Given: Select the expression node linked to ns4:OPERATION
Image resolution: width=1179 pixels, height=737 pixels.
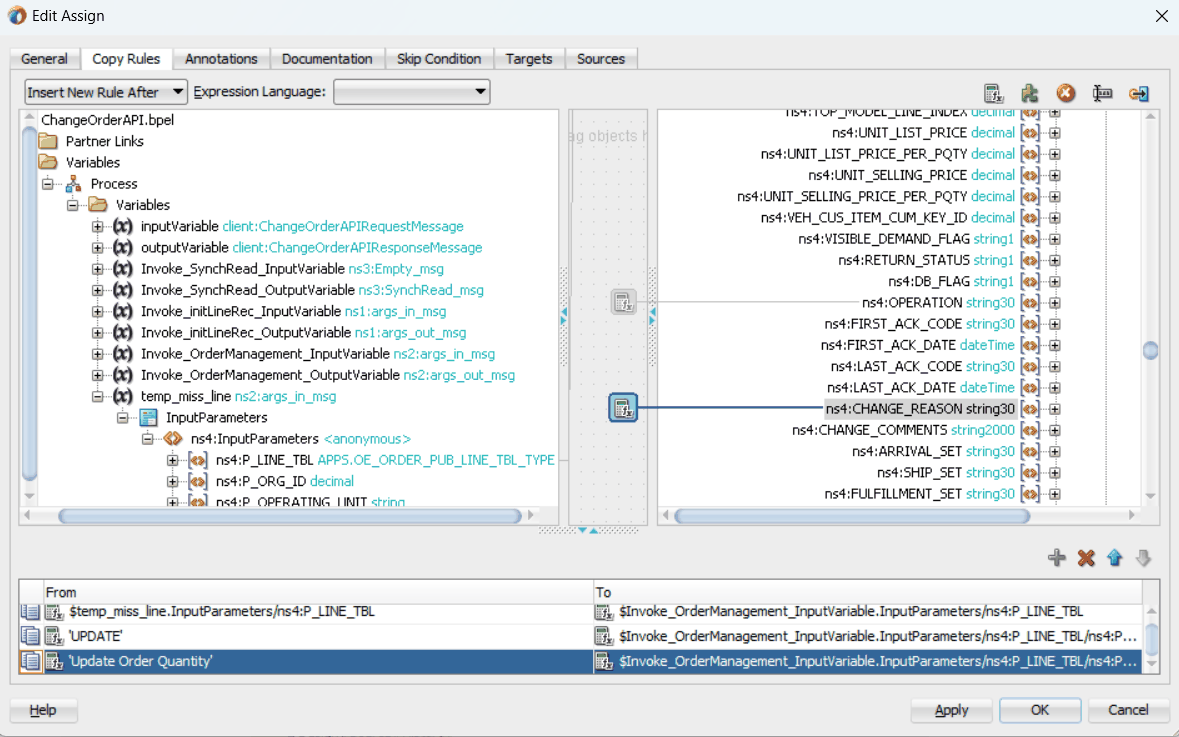Looking at the screenshot, I should click(x=623, y=302).
